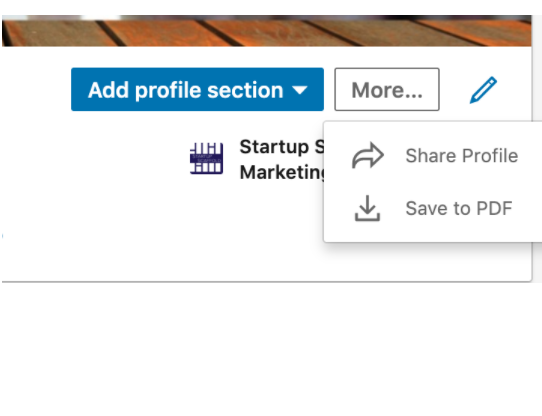Click the "Profile" word in Share Profile
Screen dimensions: 542x416
coord(490,156)
